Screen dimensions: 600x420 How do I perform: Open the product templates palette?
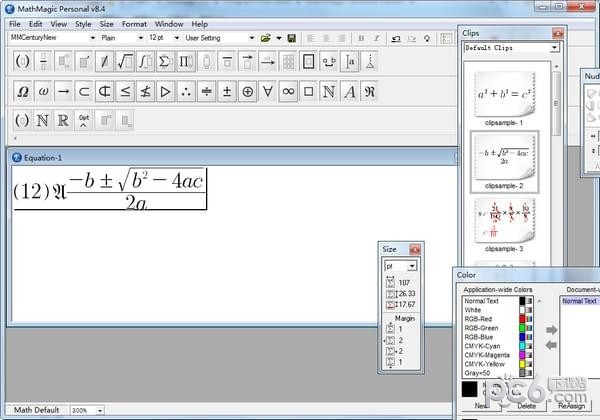pyautogui.click(x=186, y=61)
